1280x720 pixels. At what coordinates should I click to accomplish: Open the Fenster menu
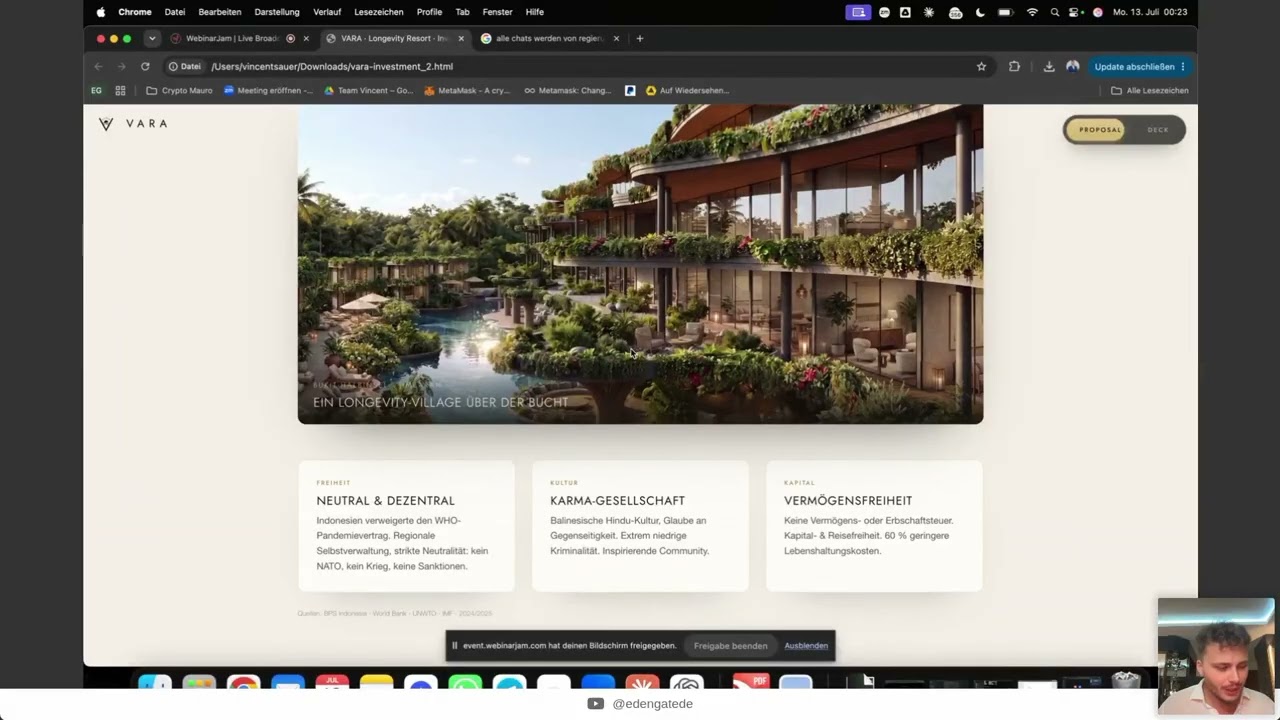[x=498, y=12]
